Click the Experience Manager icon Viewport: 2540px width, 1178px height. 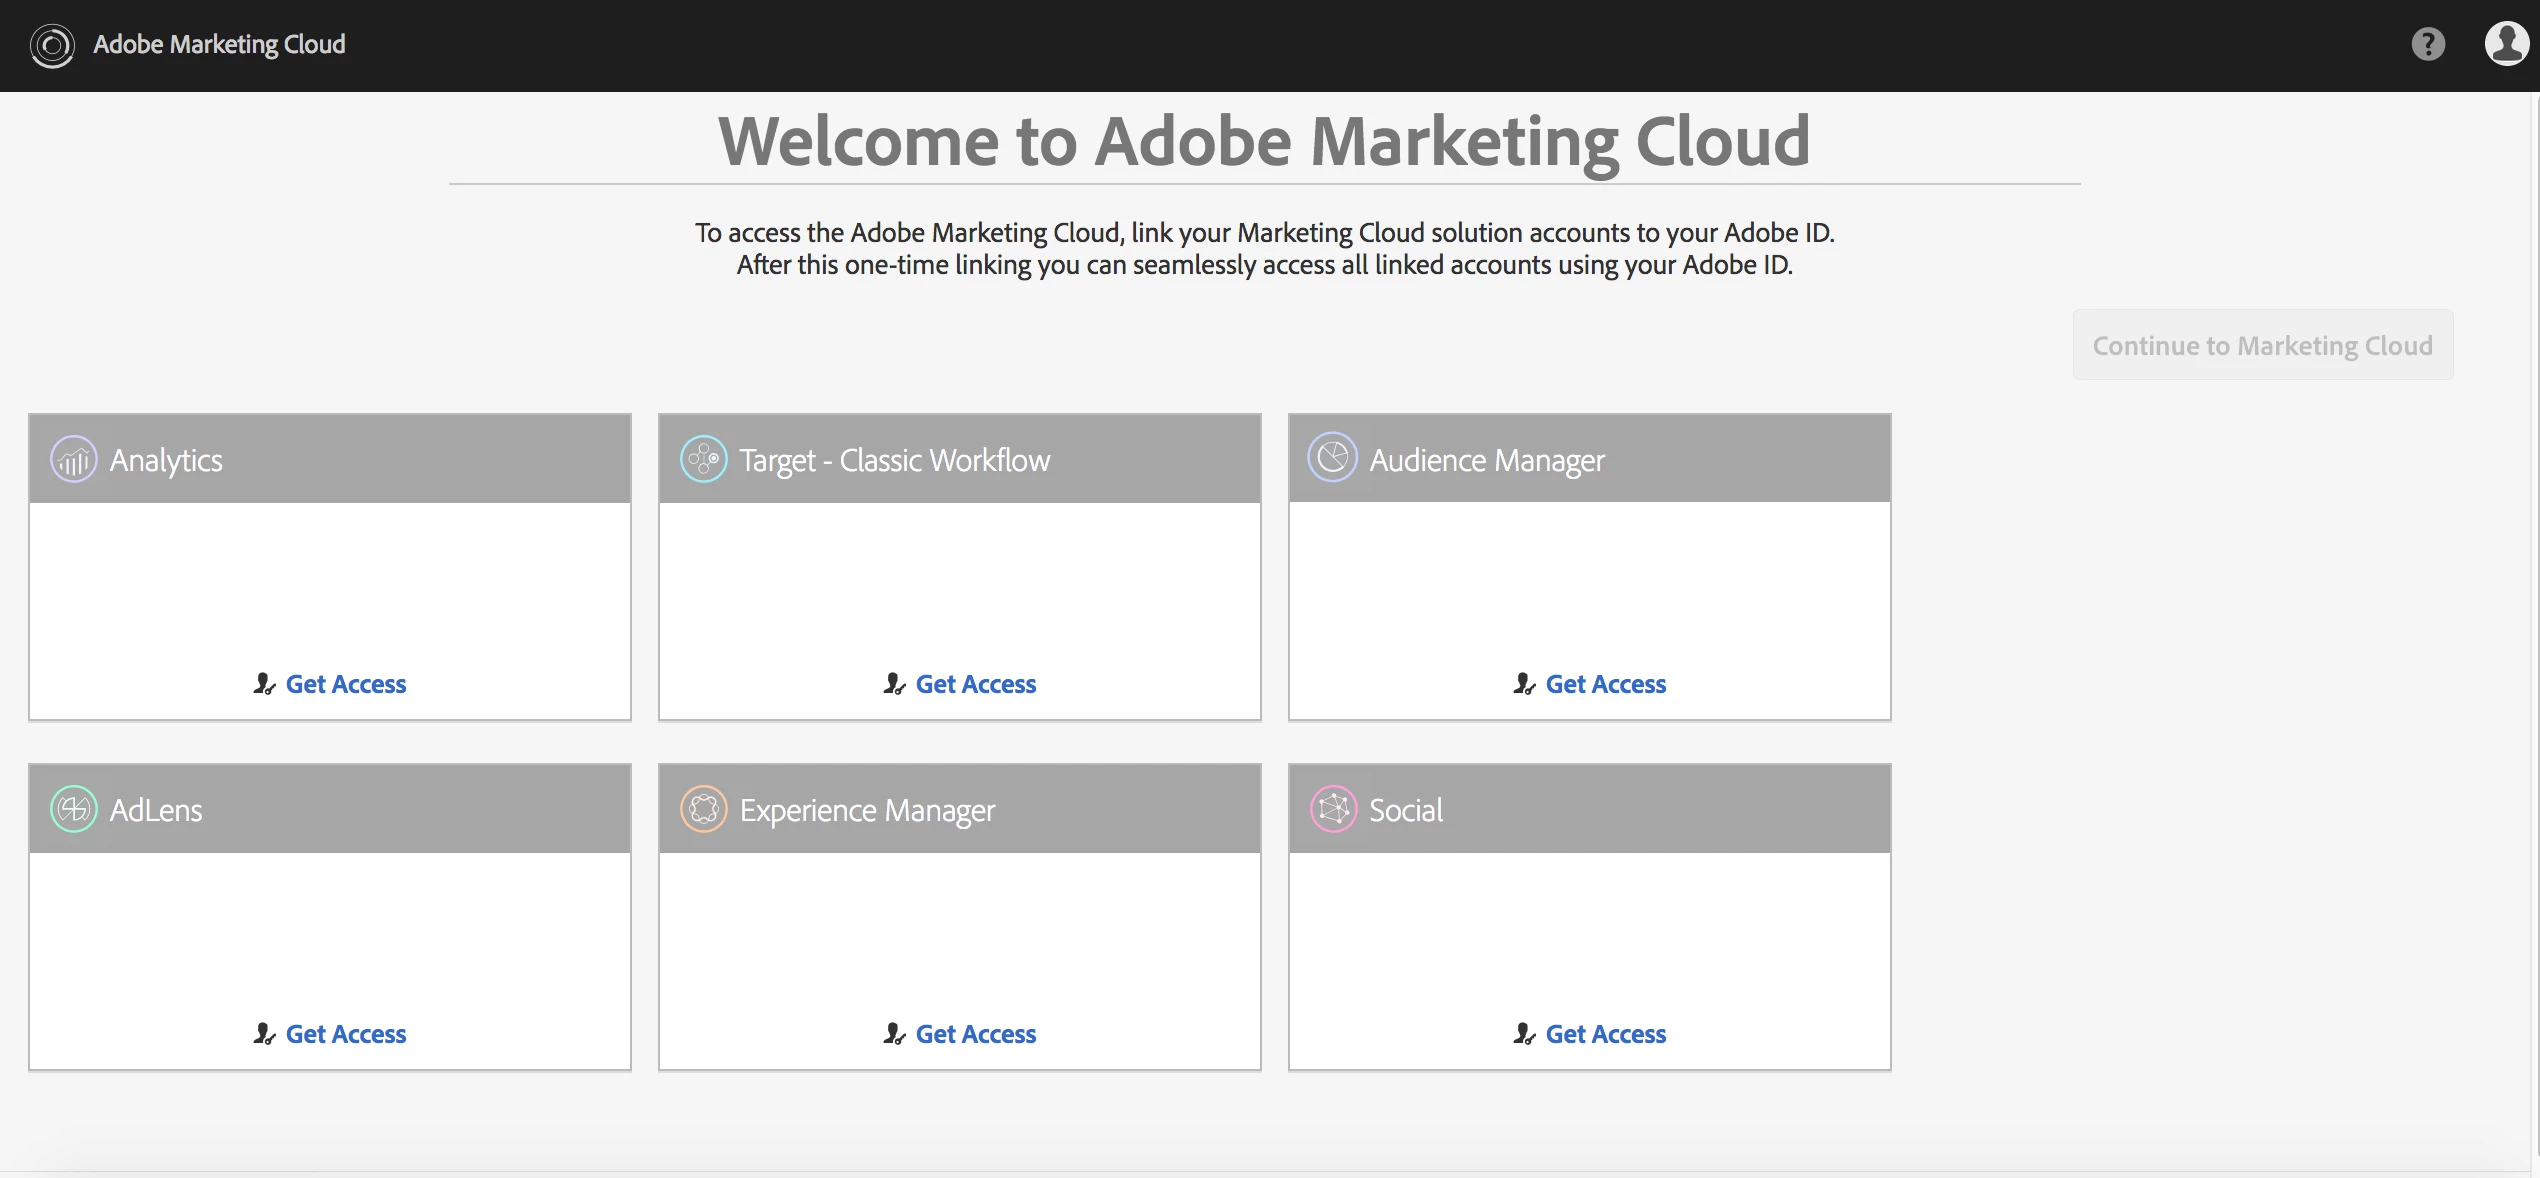pyautogui.click(x=703, y=809)
